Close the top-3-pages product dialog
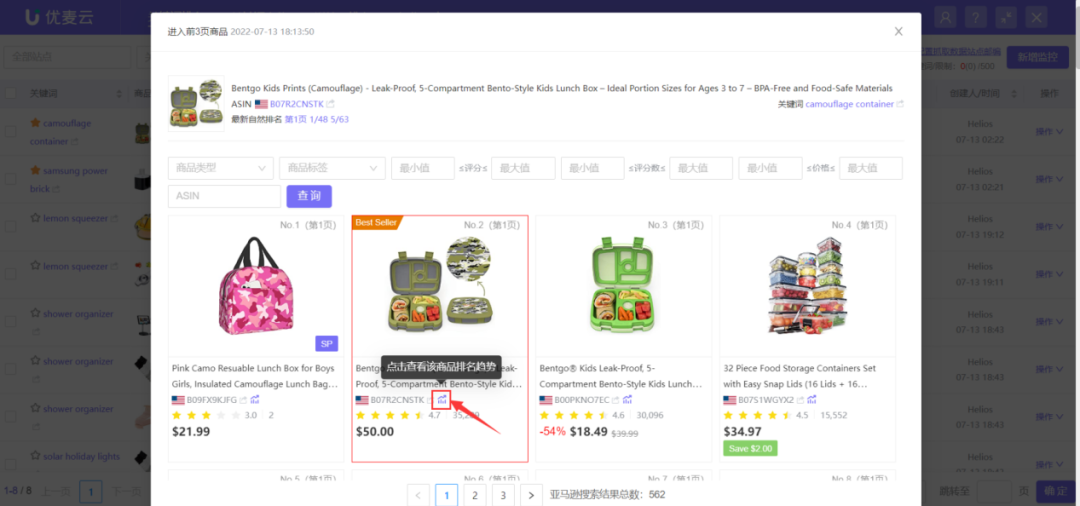This screenshot has width=1080, height=506. (x=898, y=32)
